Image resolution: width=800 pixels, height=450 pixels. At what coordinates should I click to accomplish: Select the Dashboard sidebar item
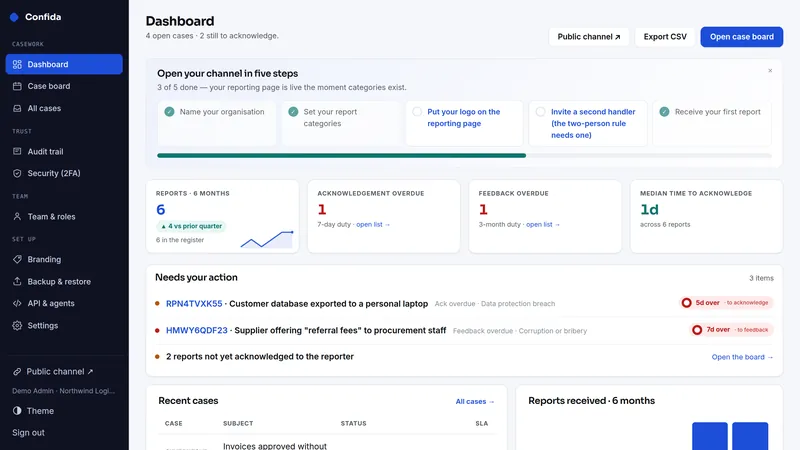click(x=64, y=64)
